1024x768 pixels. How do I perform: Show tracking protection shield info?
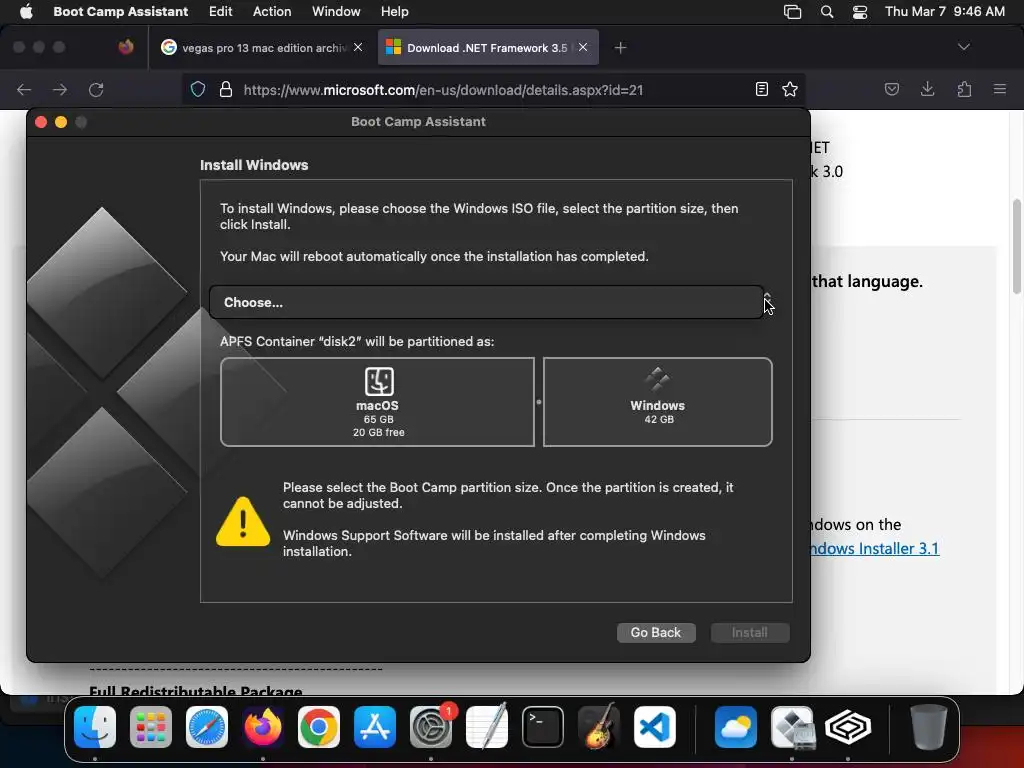tap(198, 89)
